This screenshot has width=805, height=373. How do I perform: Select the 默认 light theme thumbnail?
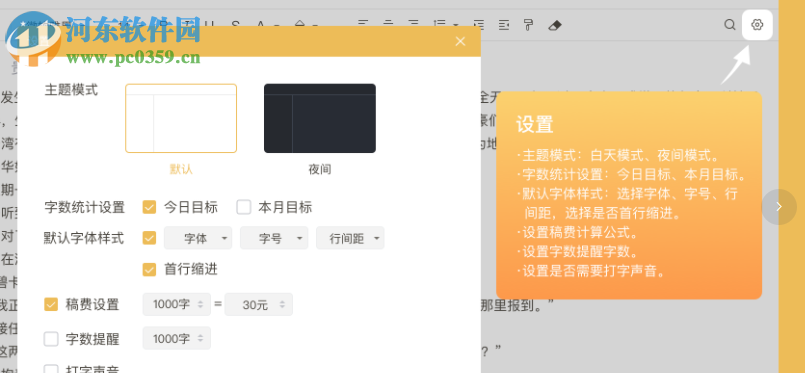(181, 118)
